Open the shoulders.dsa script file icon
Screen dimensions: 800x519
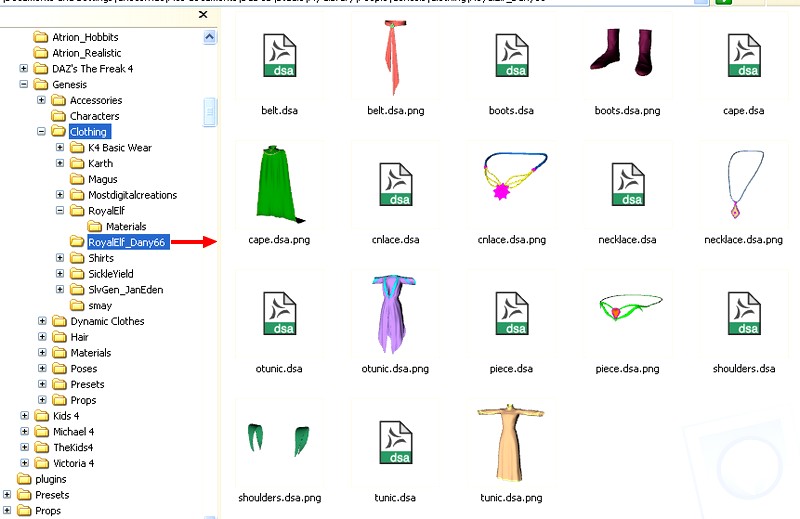point(744,313)
